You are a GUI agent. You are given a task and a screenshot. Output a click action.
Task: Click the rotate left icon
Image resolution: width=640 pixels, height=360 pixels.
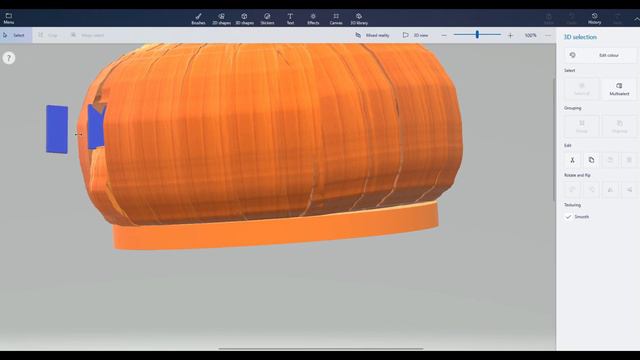[x=572, y=189]
